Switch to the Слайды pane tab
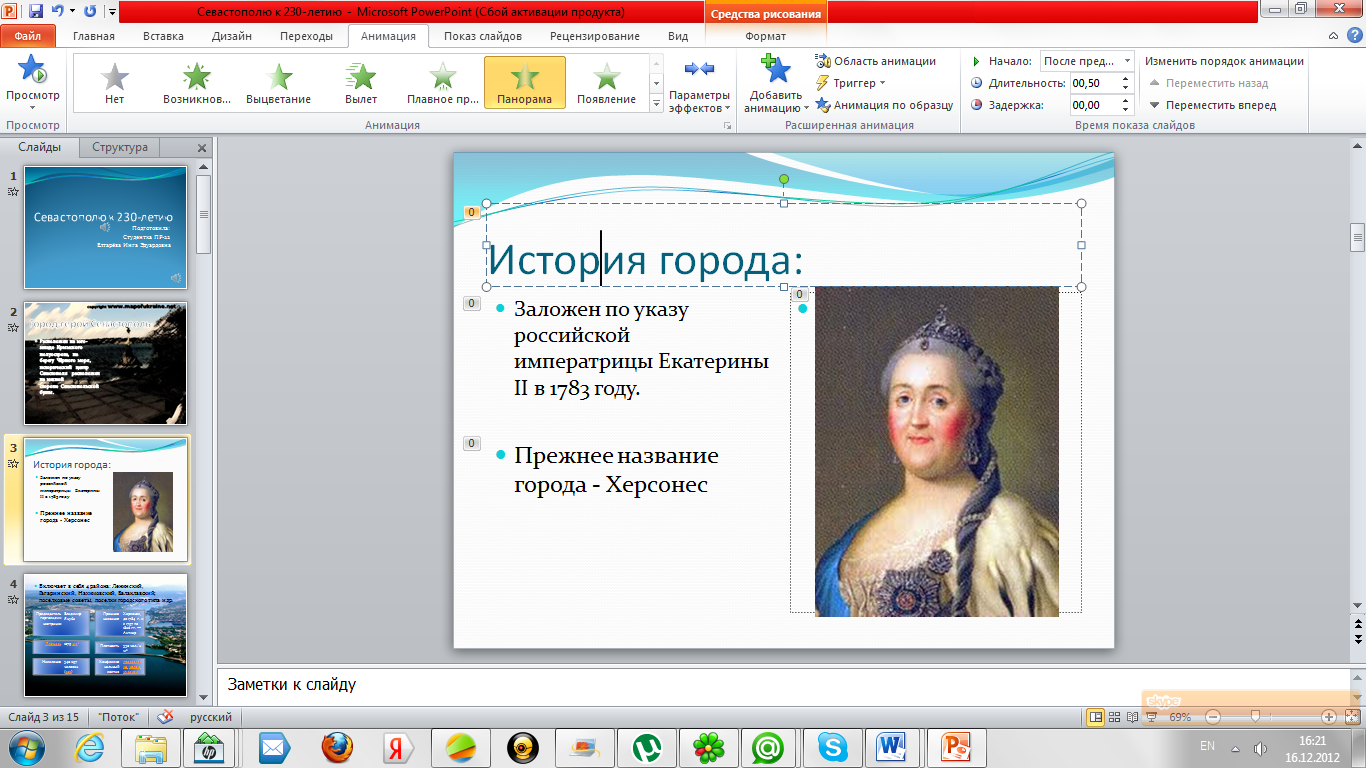 pyautogui.click(x=40, y=147)
